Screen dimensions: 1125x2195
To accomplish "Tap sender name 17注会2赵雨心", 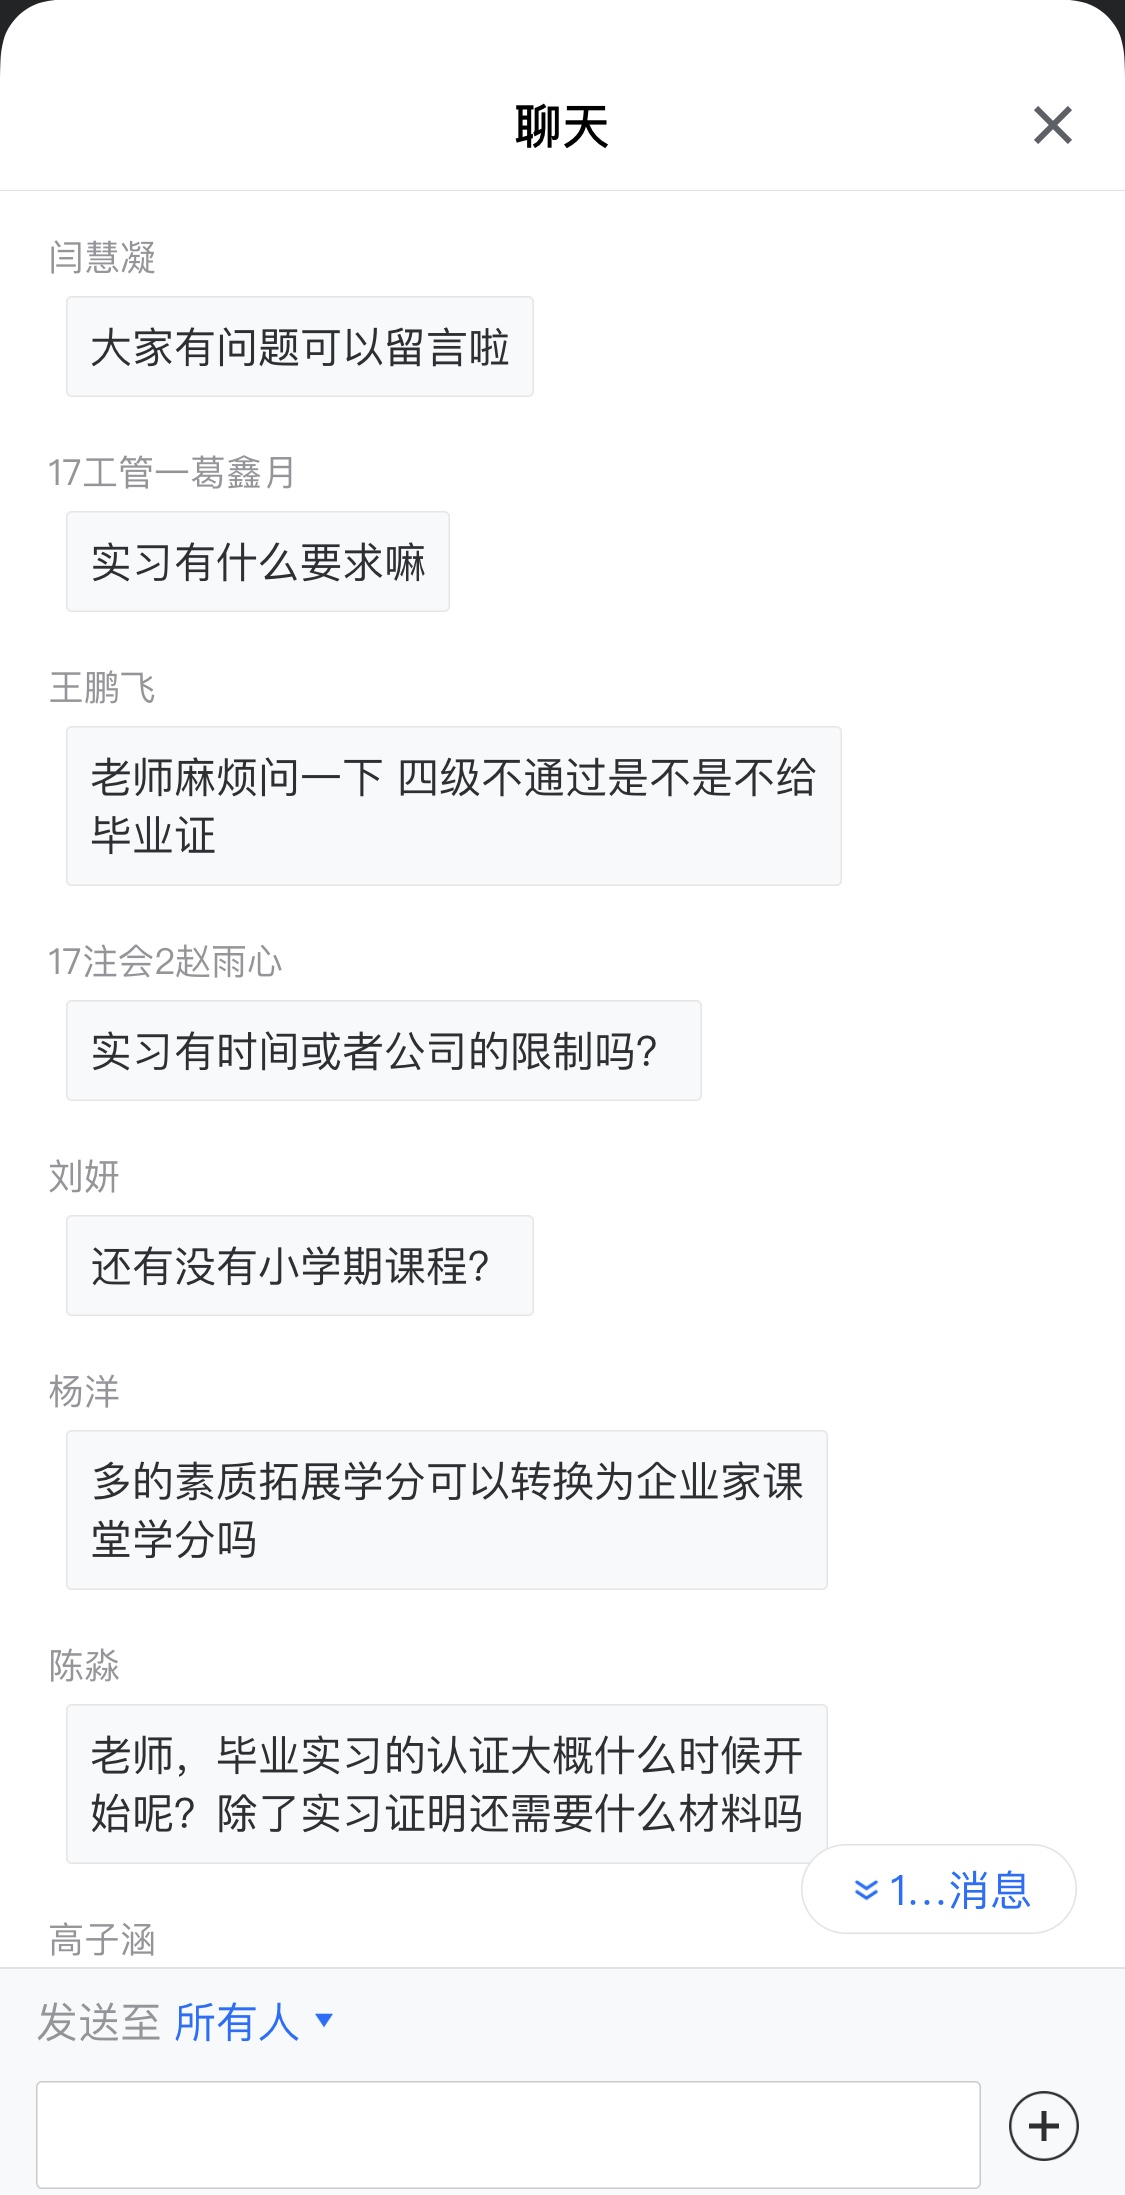I will pos(165,962).
